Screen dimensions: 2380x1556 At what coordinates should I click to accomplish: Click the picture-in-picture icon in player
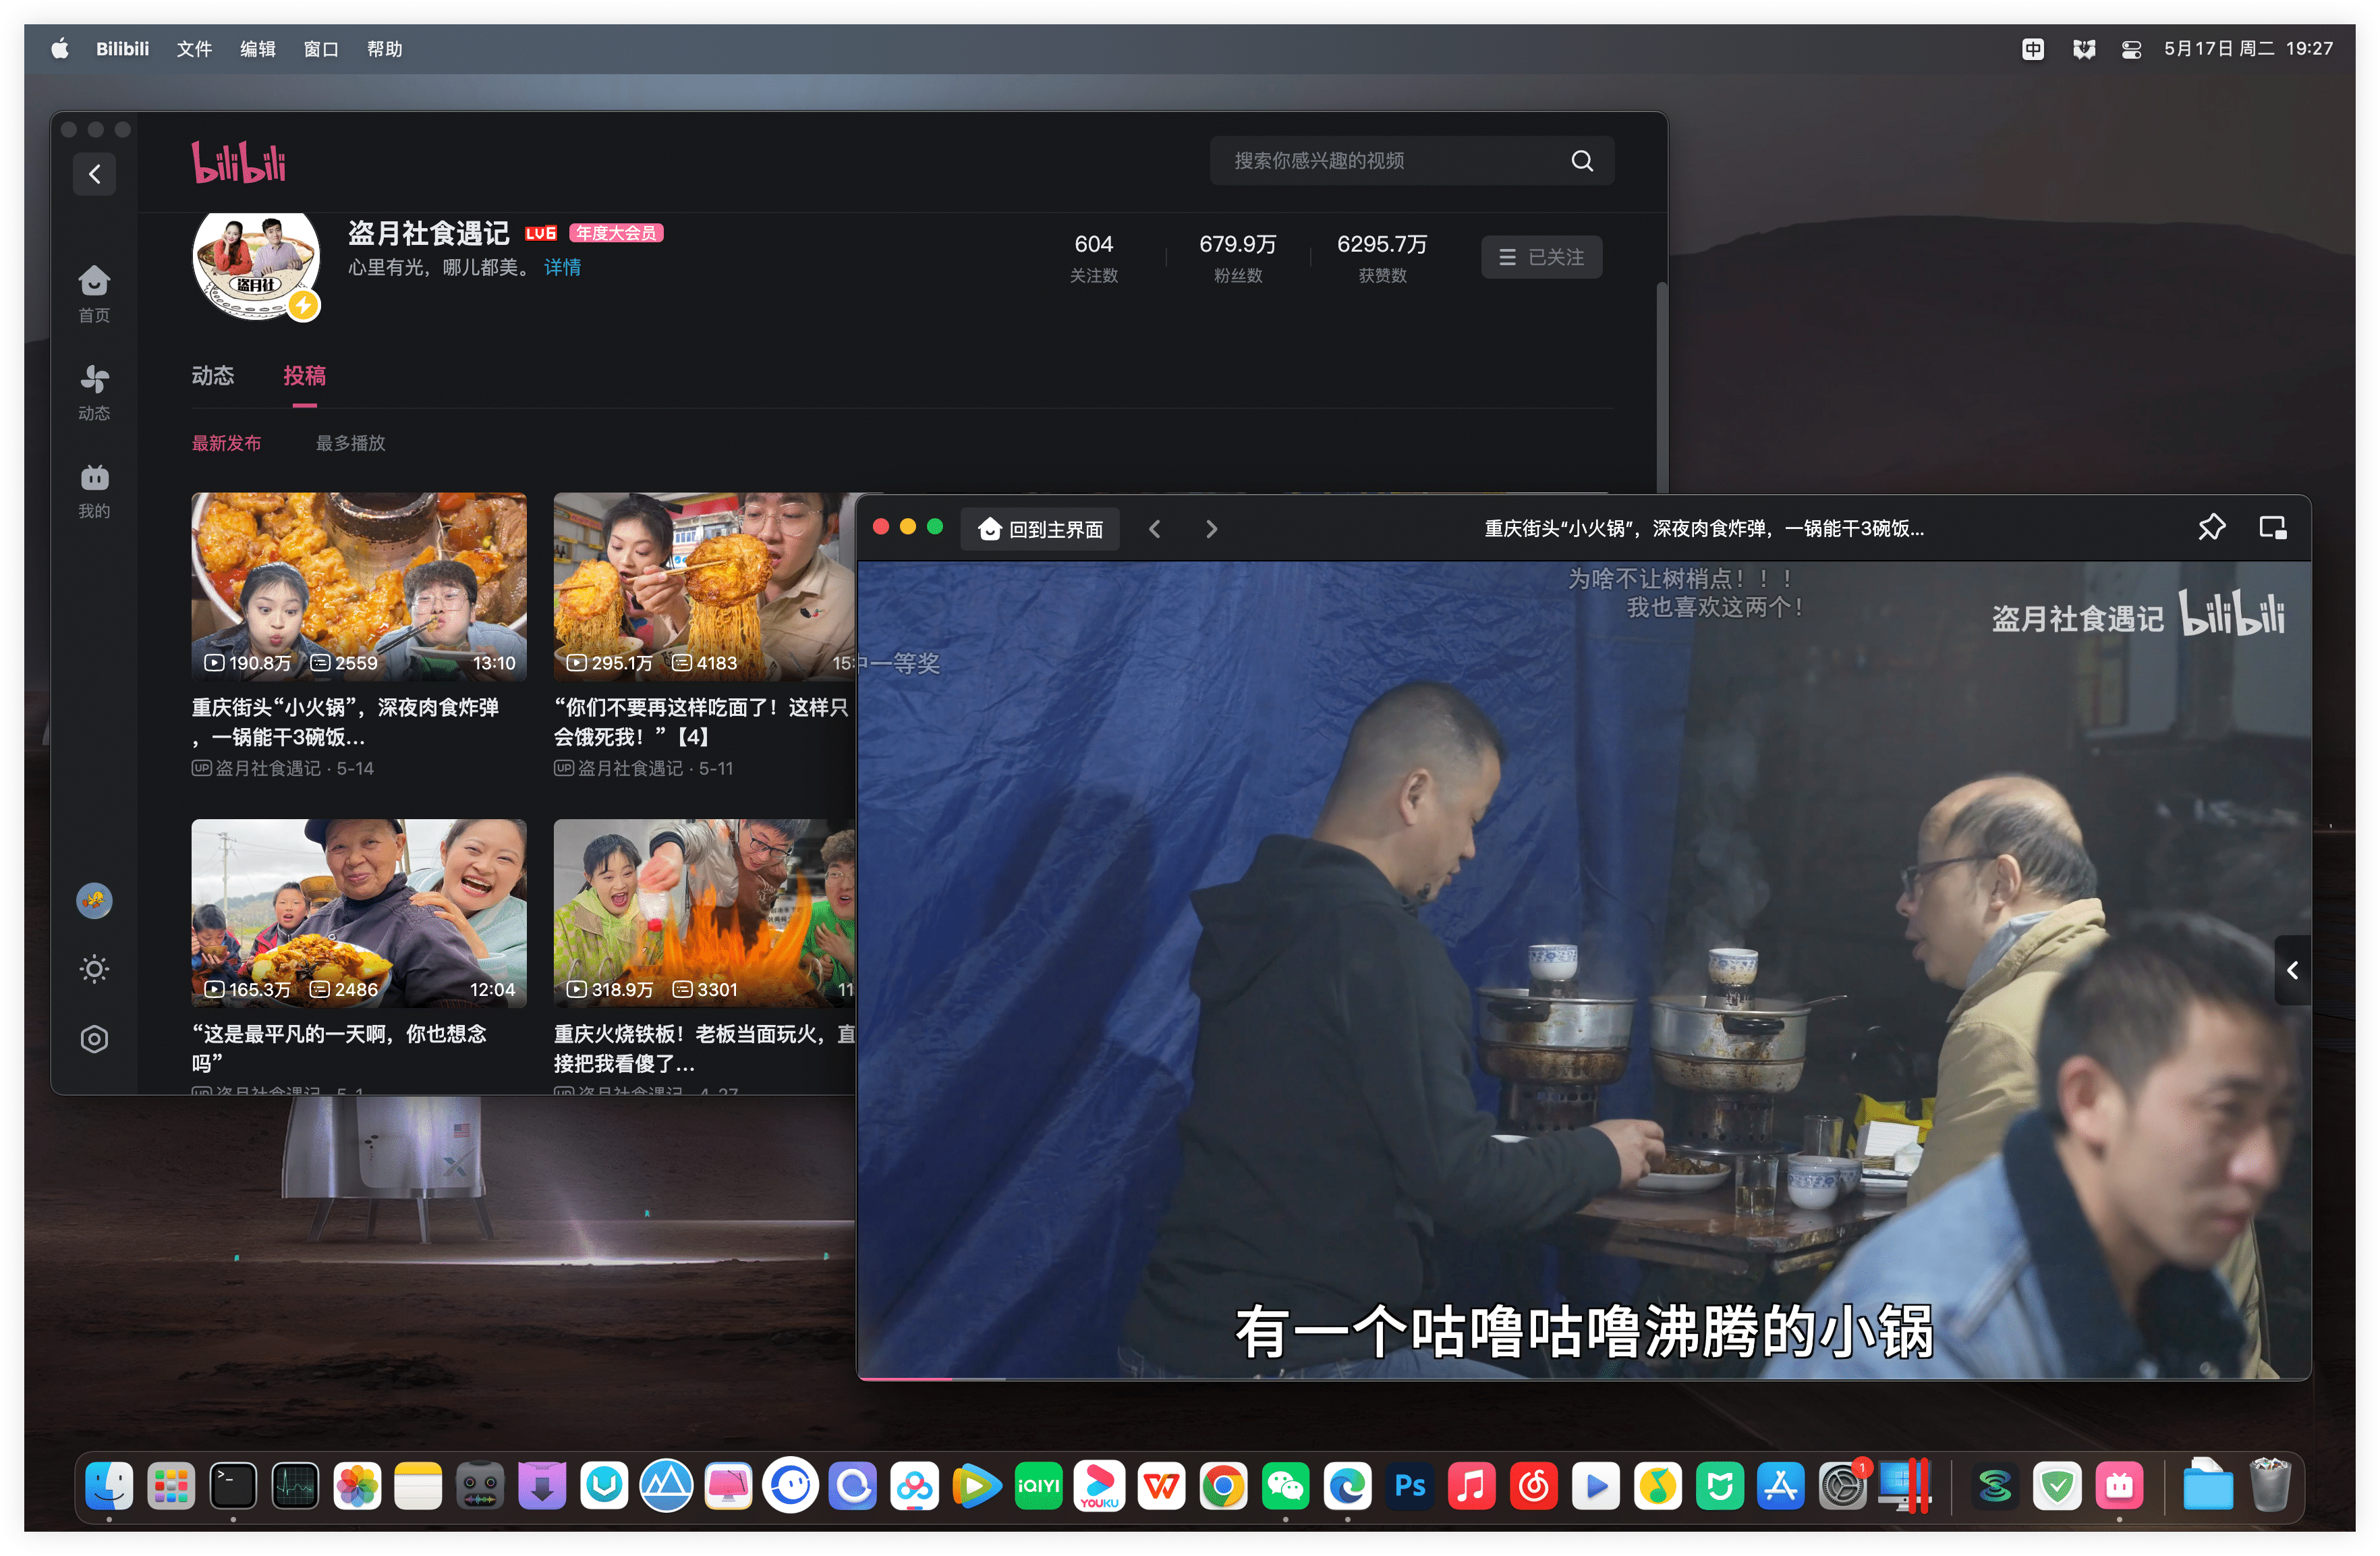[2273, 527]
